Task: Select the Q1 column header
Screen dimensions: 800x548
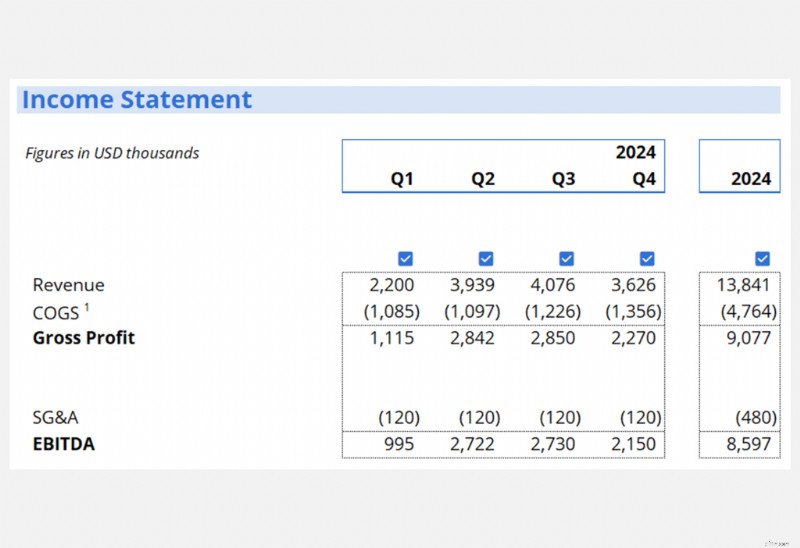Action: pos(402,179)
